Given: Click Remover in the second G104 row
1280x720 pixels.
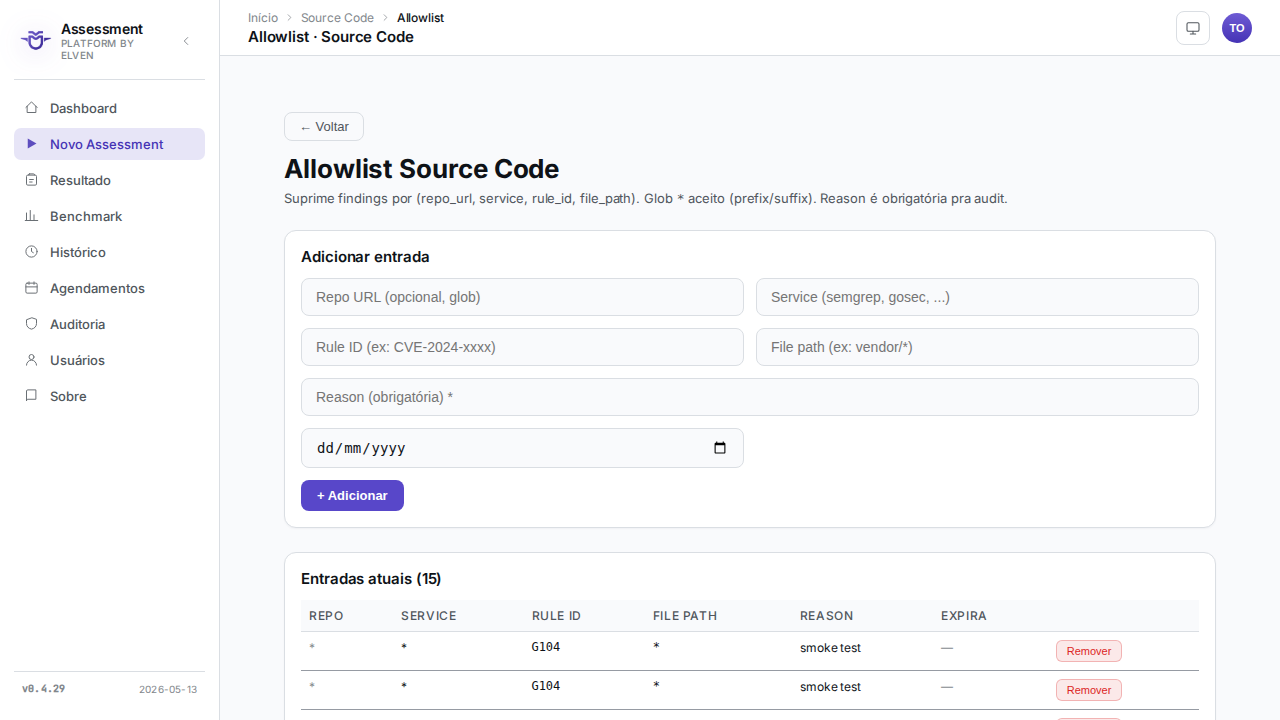Looking at the screenshot, I should [1089, 690].
